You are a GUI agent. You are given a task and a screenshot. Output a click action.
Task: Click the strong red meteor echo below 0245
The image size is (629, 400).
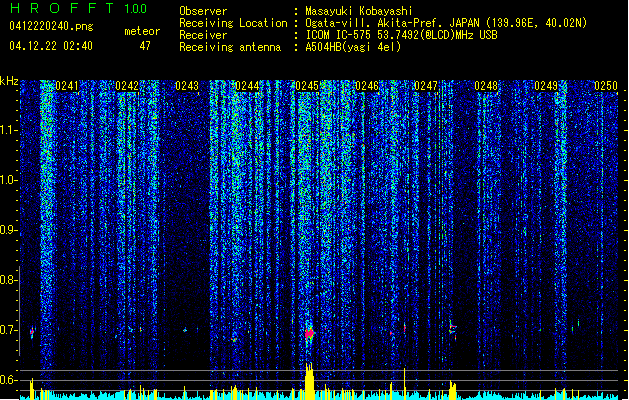309,333
